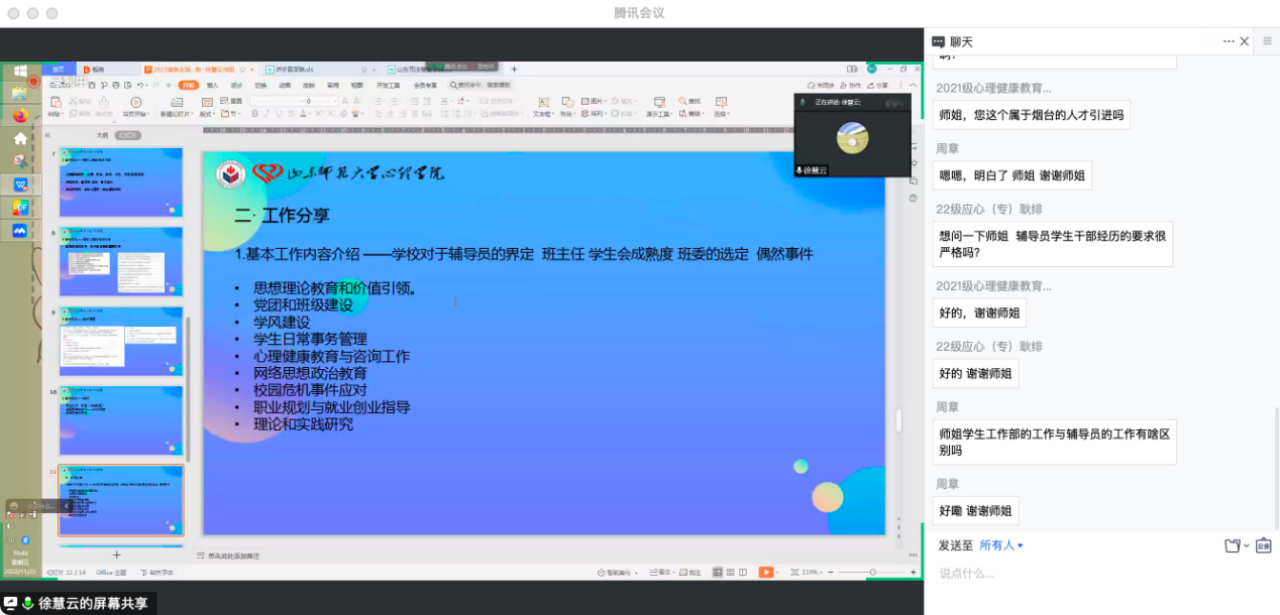1280x615 pixels.
Task: Open the 切换 ribbon tab
Action: point(261,85)
